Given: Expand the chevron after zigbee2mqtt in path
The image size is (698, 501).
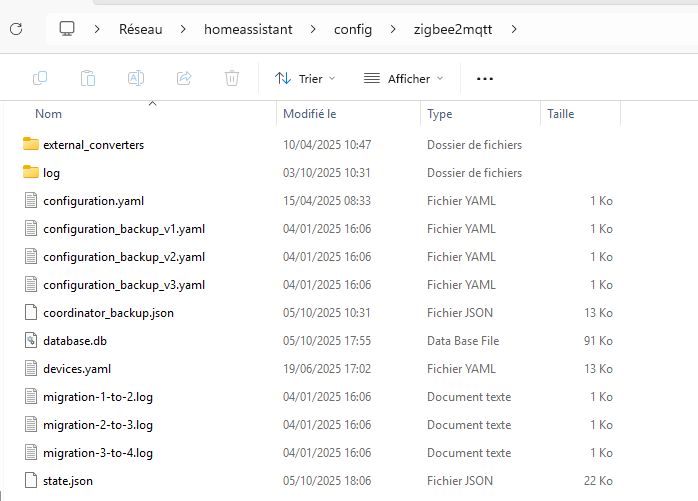Looking at the screenshot, I should point(514,29).
